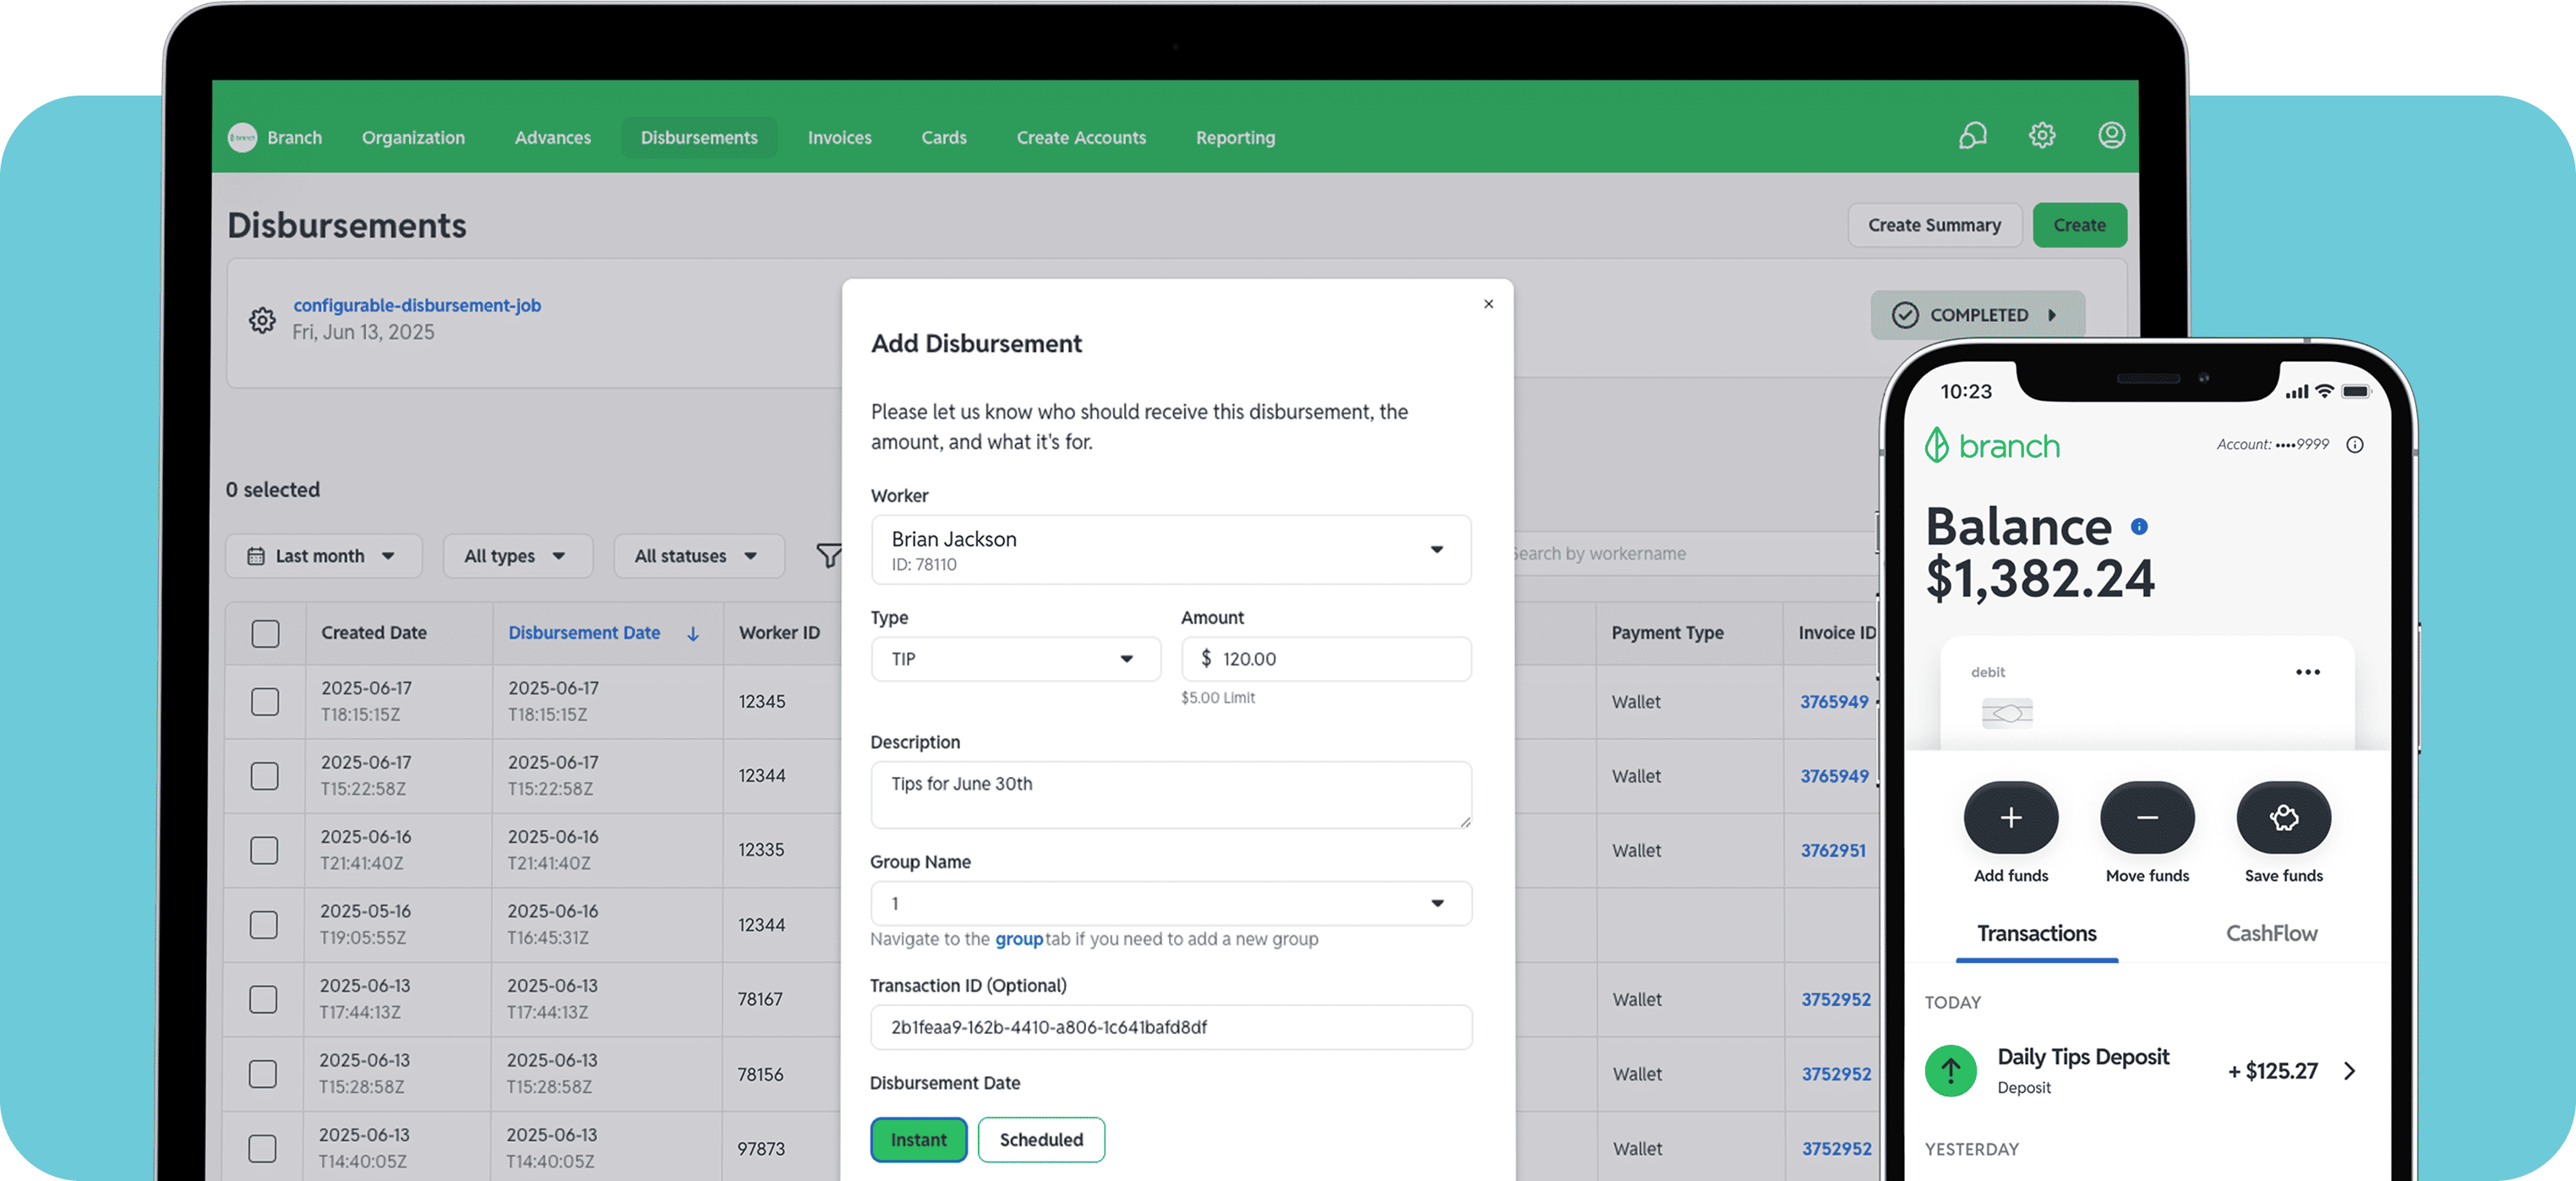The width and height of the screenshot is (2576, 1181).
Task: Check the row for Worker ID 12345
Action: (265, 702)
